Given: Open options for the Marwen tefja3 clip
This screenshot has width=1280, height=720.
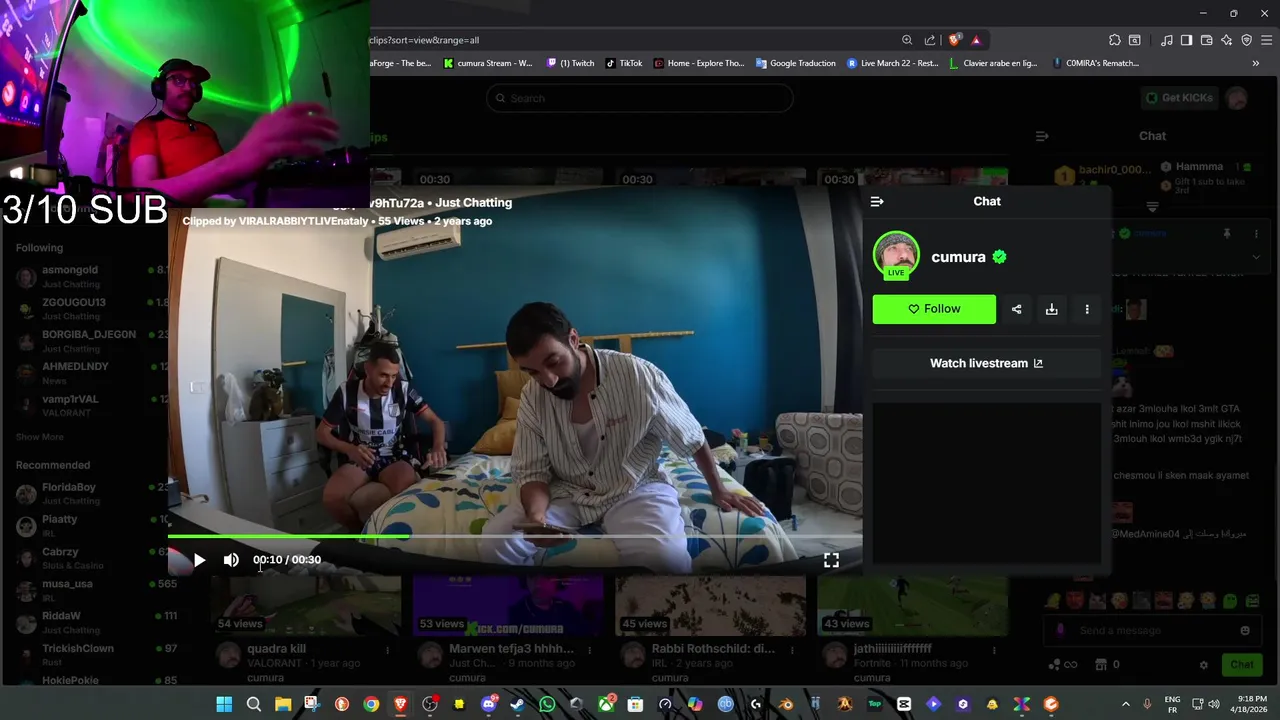Looking at the screenshot, I should tap(590, 650).
